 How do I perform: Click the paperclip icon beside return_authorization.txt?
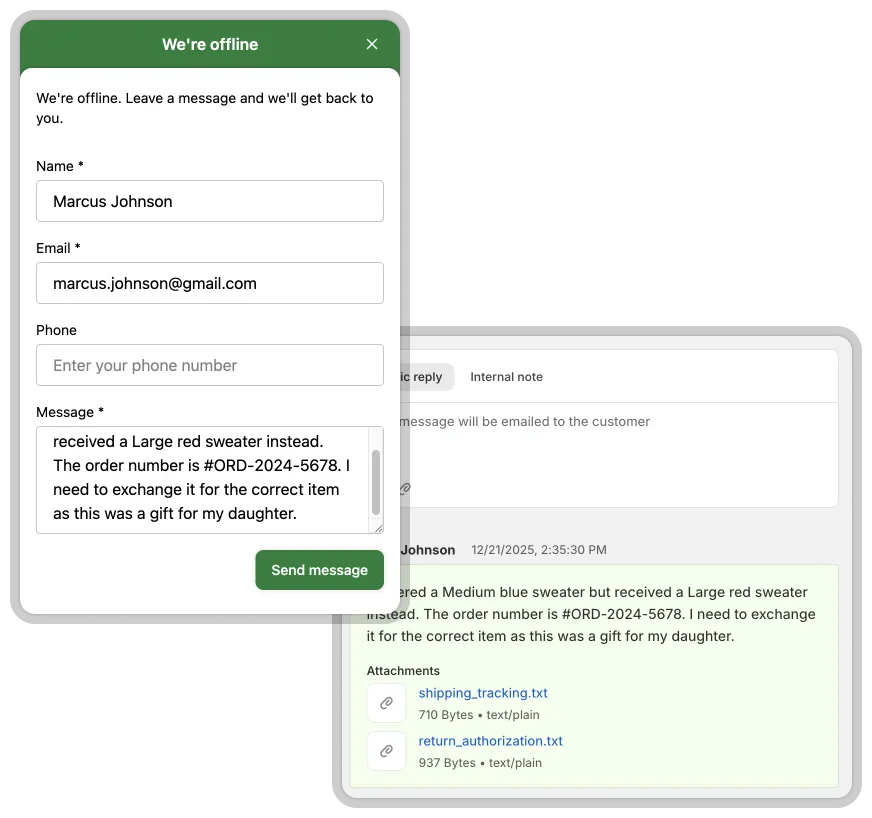387,751
